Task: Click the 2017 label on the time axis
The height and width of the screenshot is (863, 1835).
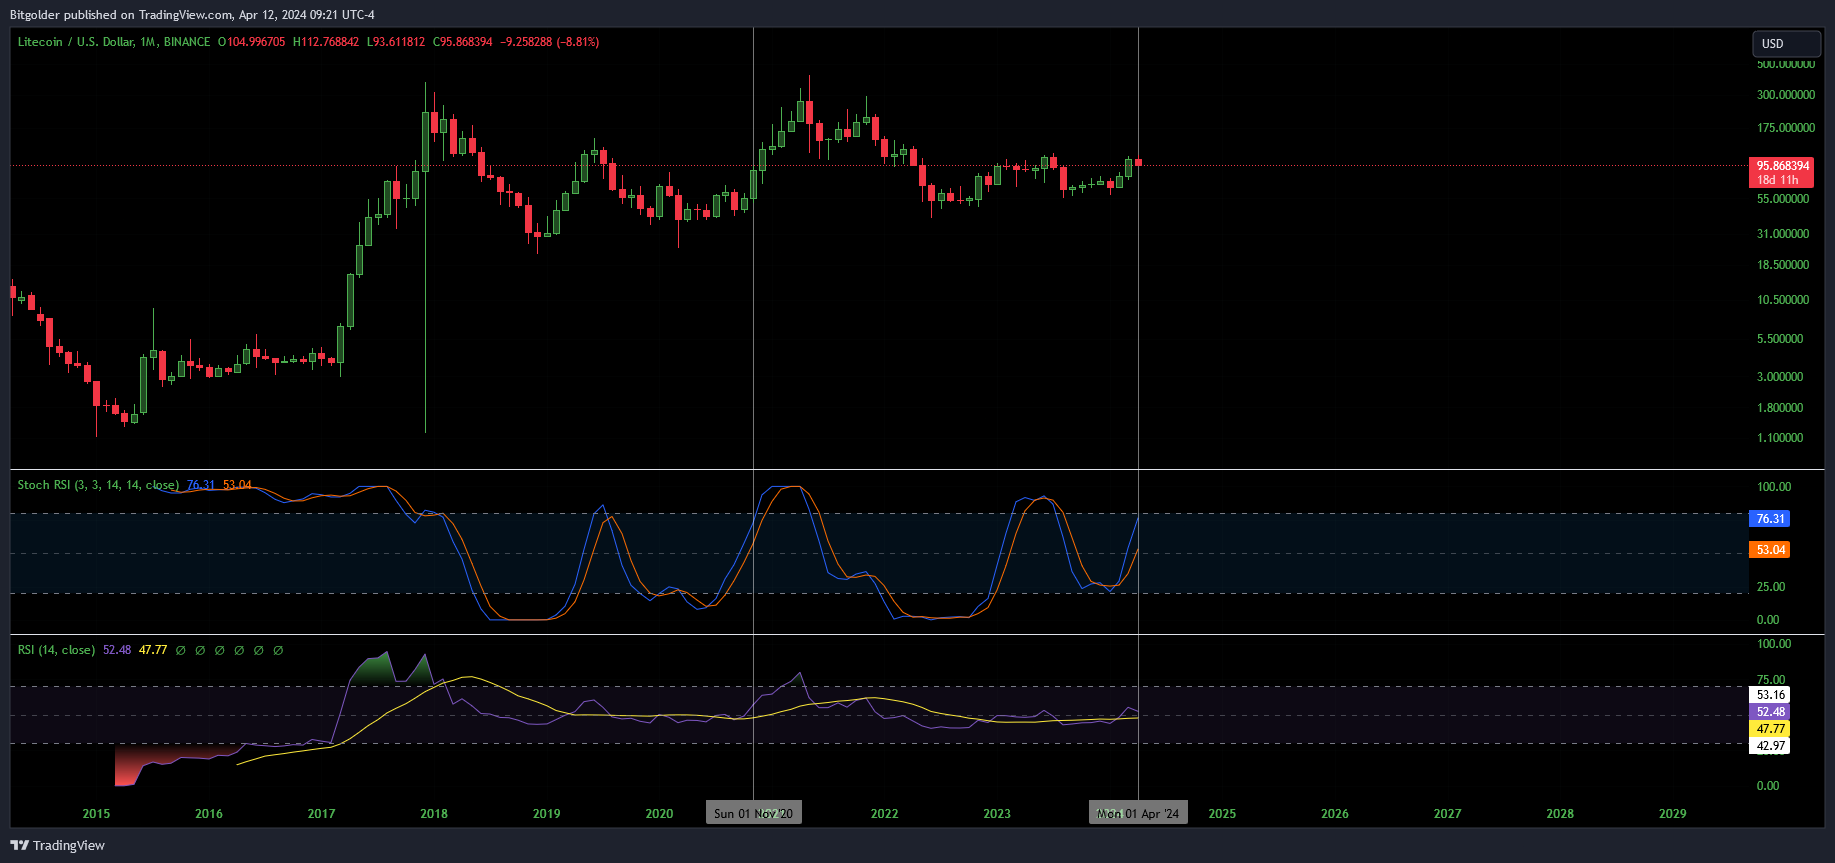Action: coord(321,814)
